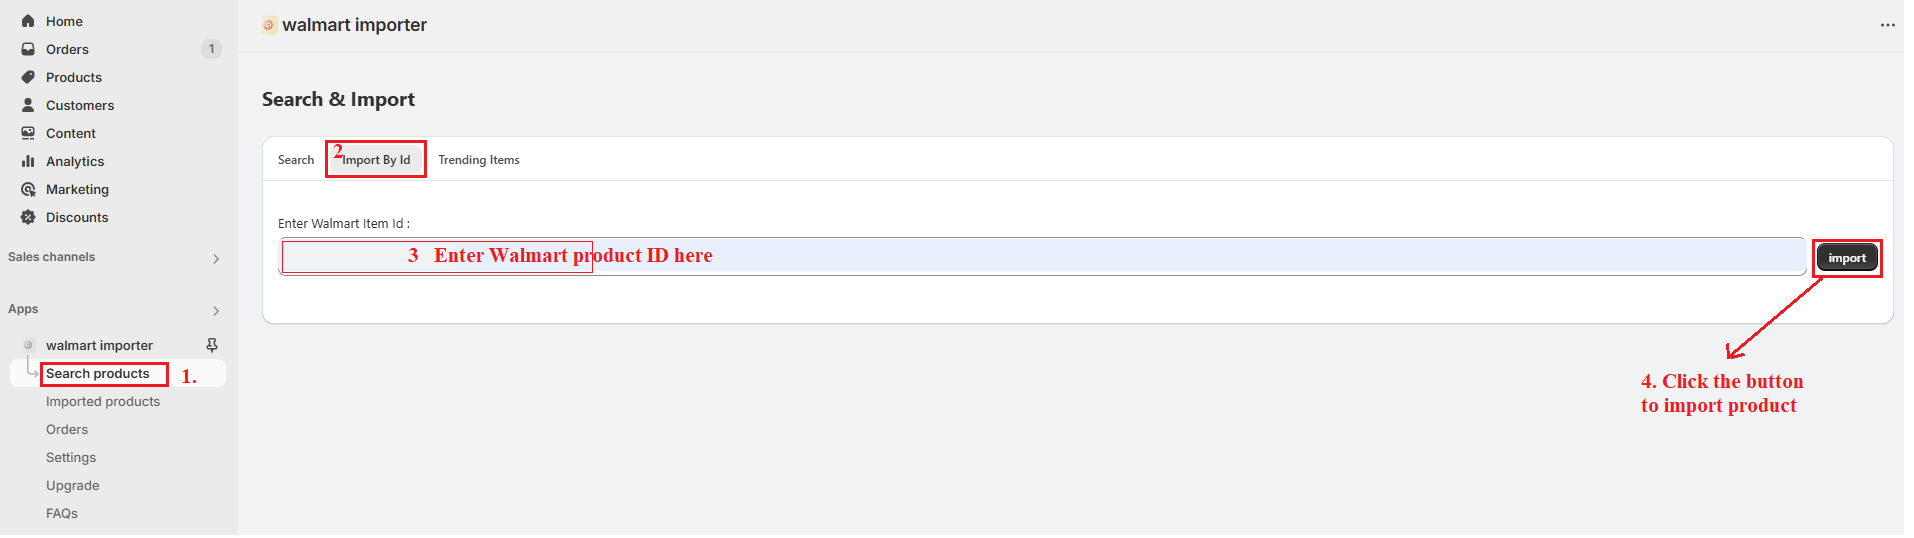Image resolution: width=1914 pixels, height=538 pixels.
Task: Click the Analytics bar chart icon
Action: (28, 161)
